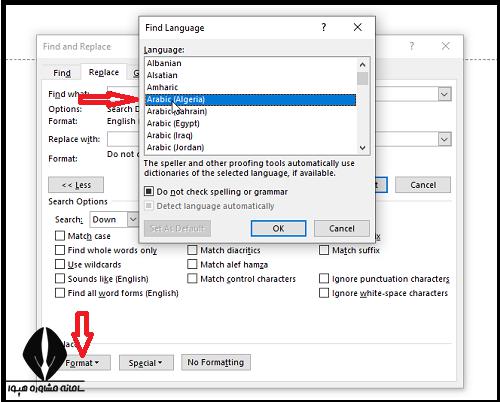Enable Match diacritics checkbox
Image resolution: width=500 pixels, height=402 pixels.
pyautogui.click(x=192, y=250)
